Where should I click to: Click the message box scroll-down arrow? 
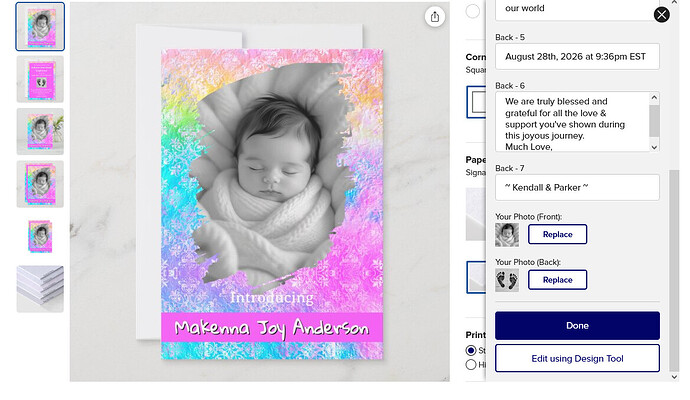tap(654, 147)
